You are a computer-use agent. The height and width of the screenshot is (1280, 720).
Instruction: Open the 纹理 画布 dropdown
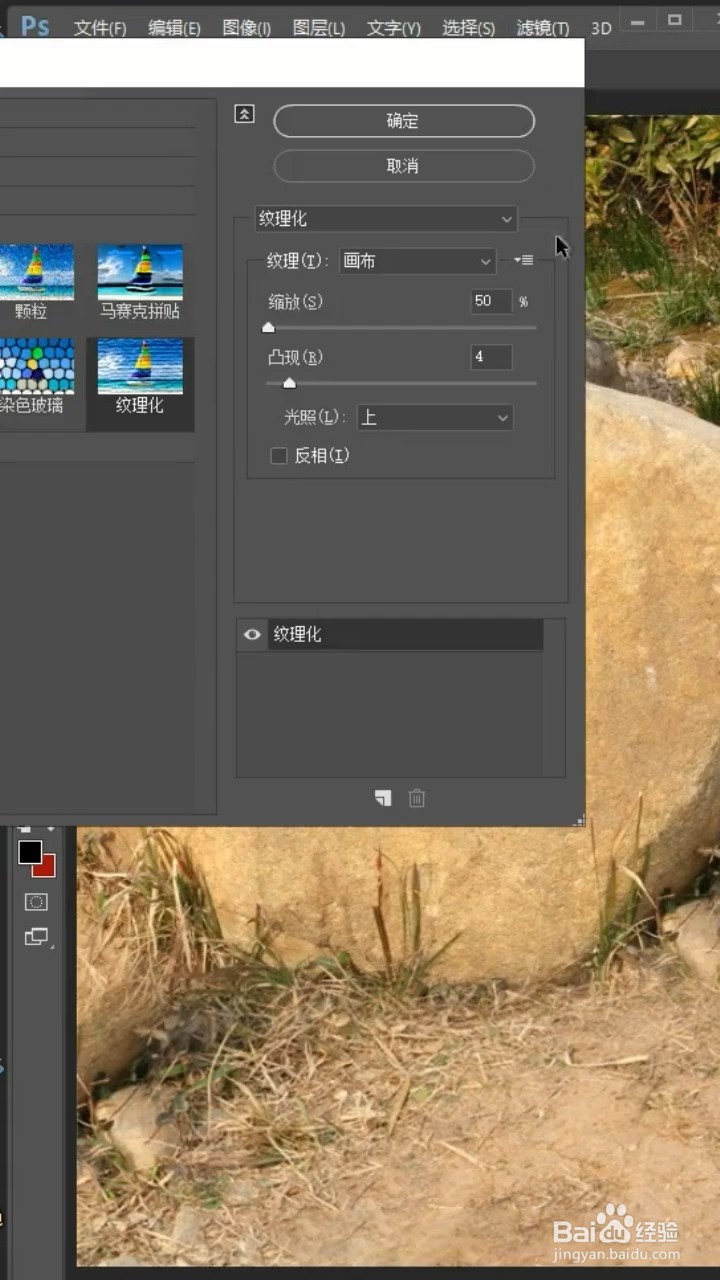(417, 261)
